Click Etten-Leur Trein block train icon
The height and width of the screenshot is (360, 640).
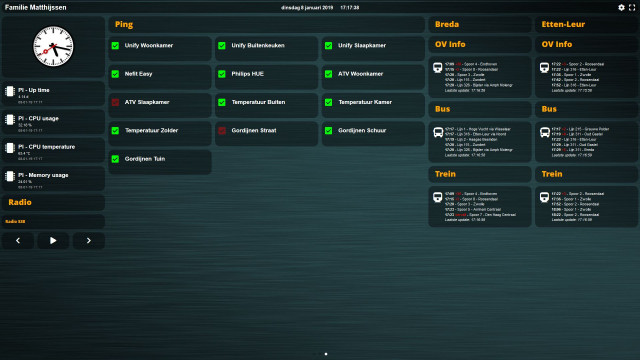point(544,197)
